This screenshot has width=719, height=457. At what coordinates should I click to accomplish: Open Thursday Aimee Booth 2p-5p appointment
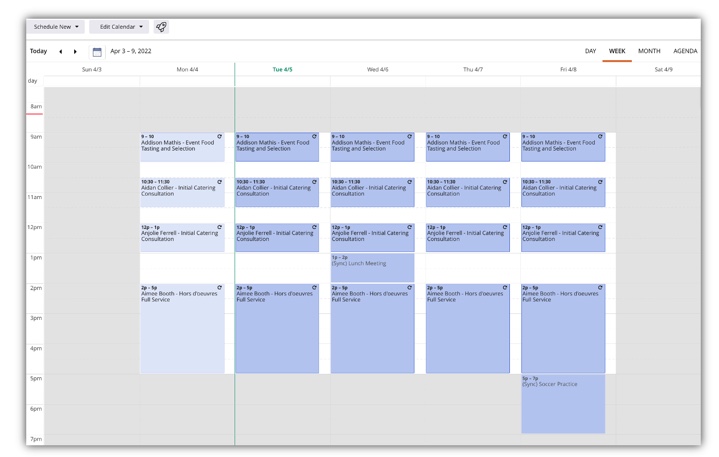point(468,328)
